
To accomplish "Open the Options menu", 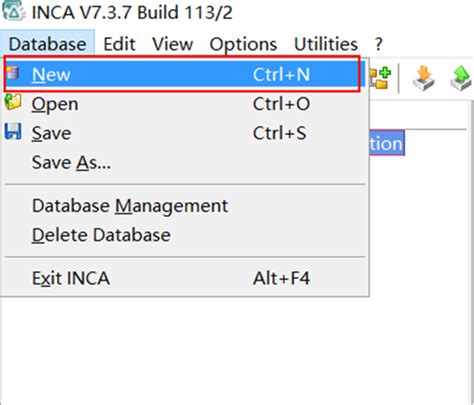I will [x=243, y=44].
